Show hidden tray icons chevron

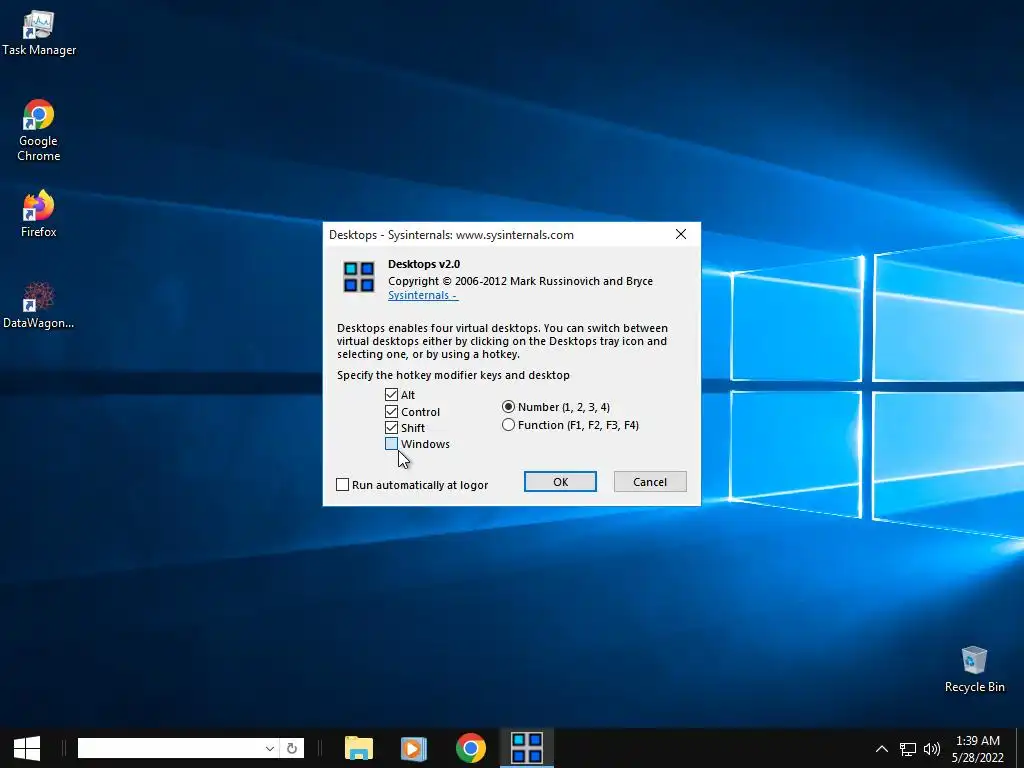point(882,749)
